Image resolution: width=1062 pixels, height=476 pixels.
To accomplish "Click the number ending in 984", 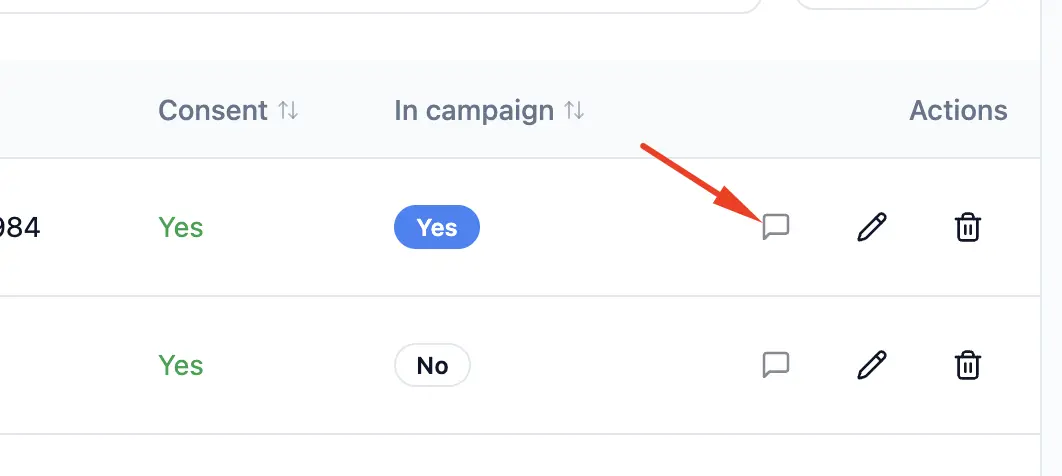I will 20,228.
